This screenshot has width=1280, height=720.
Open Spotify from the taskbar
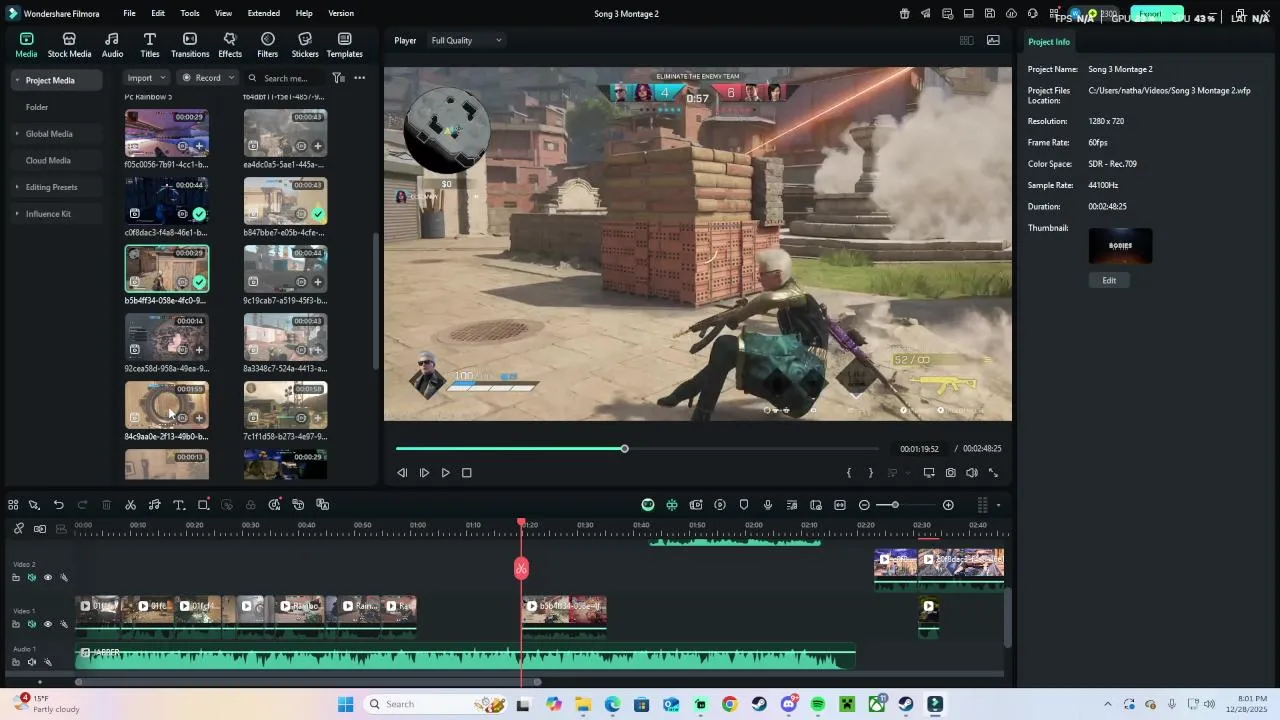[x=818, y=705]
